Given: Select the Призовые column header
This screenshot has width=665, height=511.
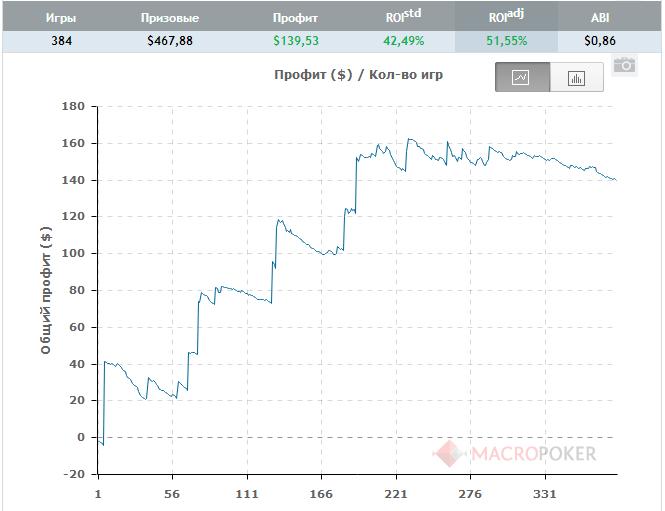Looking at the screenshot, I should [170, 18].
